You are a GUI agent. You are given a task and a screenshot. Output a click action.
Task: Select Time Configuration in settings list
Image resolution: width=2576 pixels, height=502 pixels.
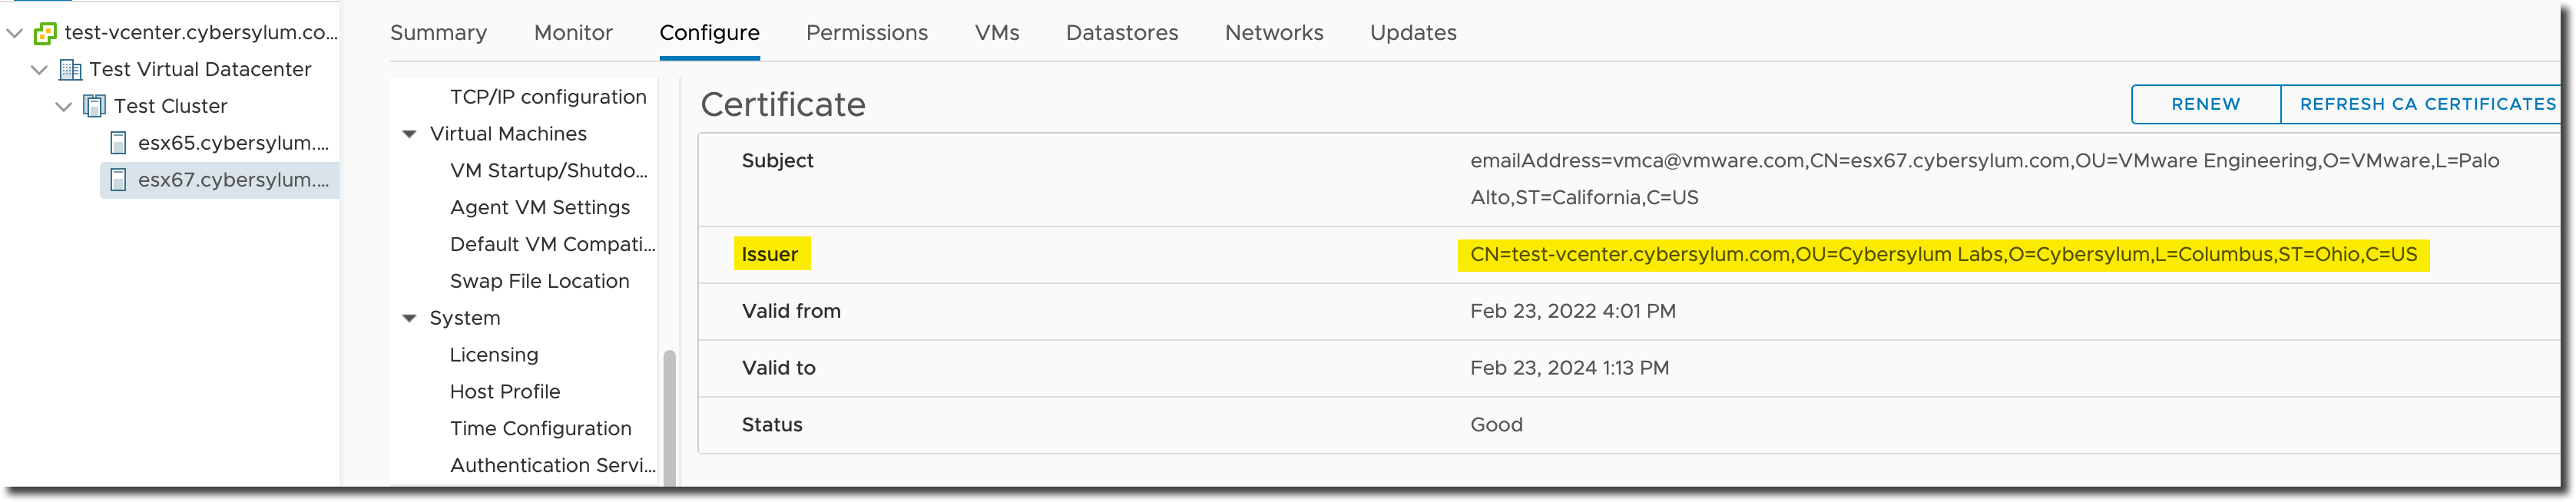(x=541, y=429)
